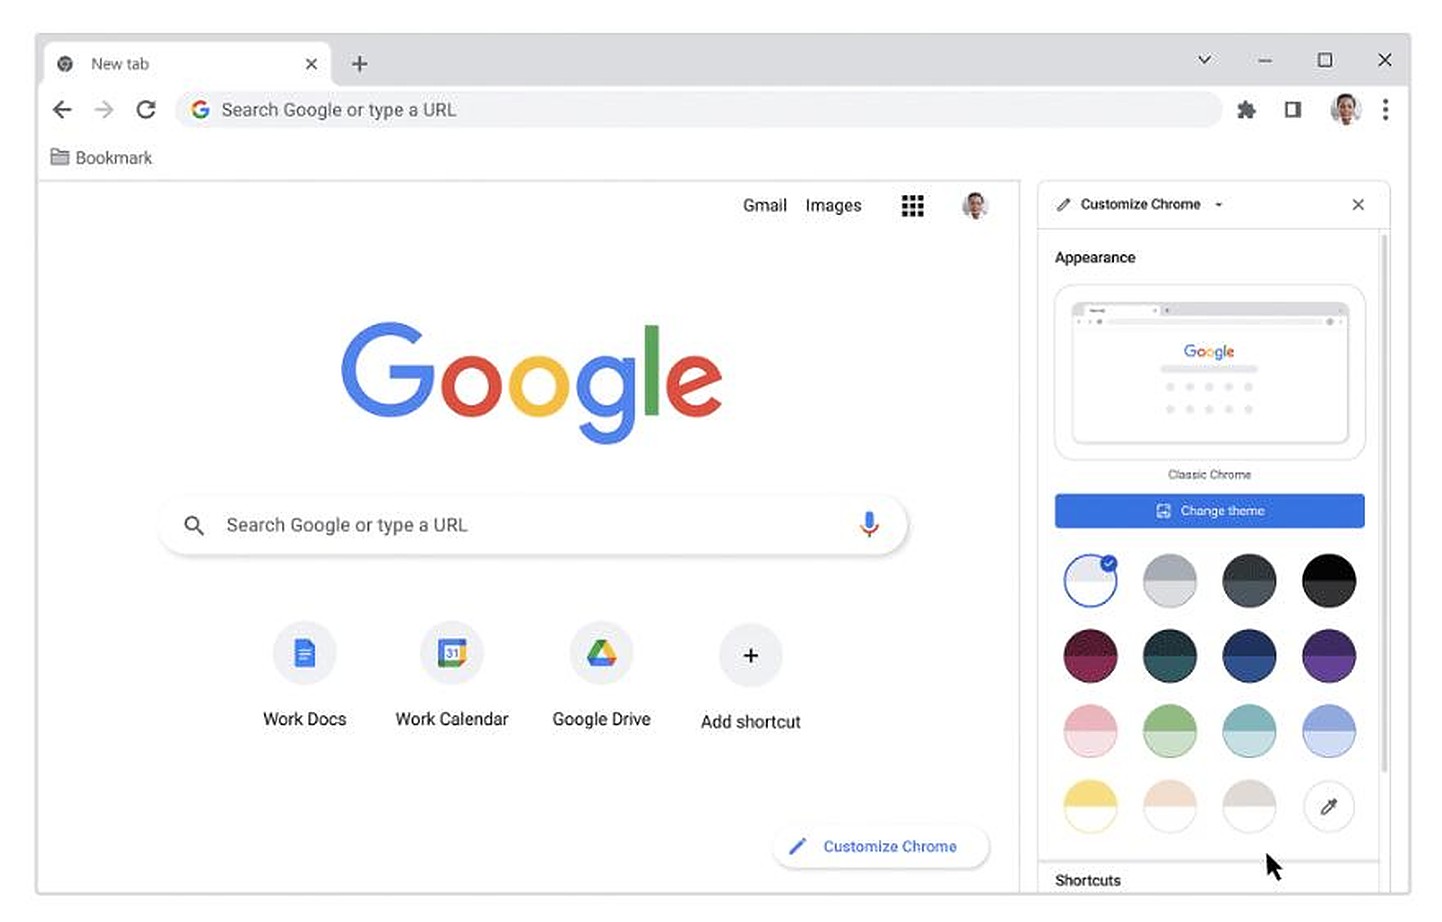Open the Gmail link
1442x922 pixels.
(x=765, y=205)
